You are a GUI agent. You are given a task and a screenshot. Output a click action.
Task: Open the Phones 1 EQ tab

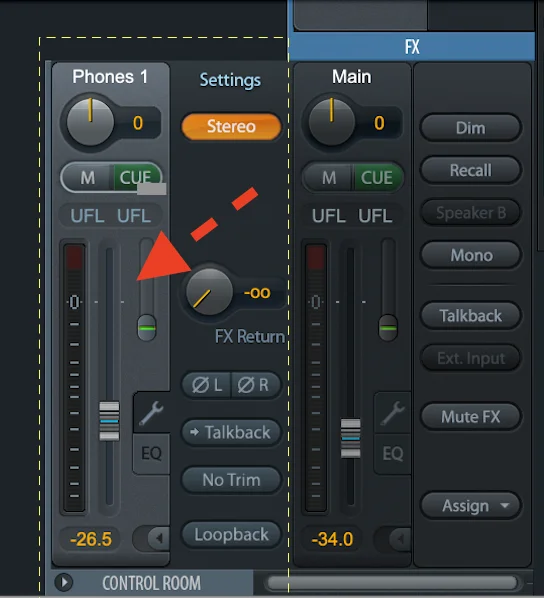click(151, 453)
